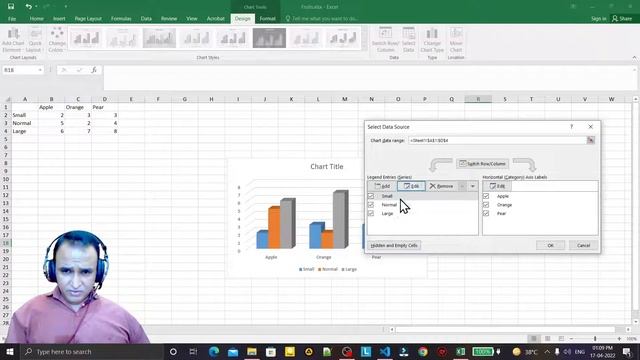This screenshot has width=640, height=360.
Task: Switch to the Formulas tab
Action: click(121, 18)
